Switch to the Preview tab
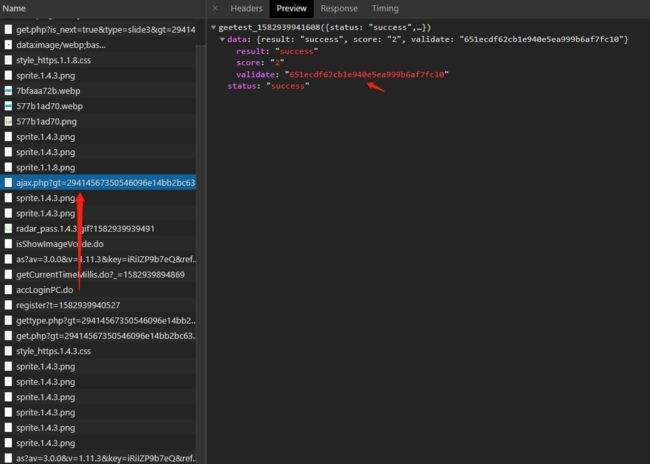Image resolution: width=650 pixels, height=464 pixels. point(291,9)
